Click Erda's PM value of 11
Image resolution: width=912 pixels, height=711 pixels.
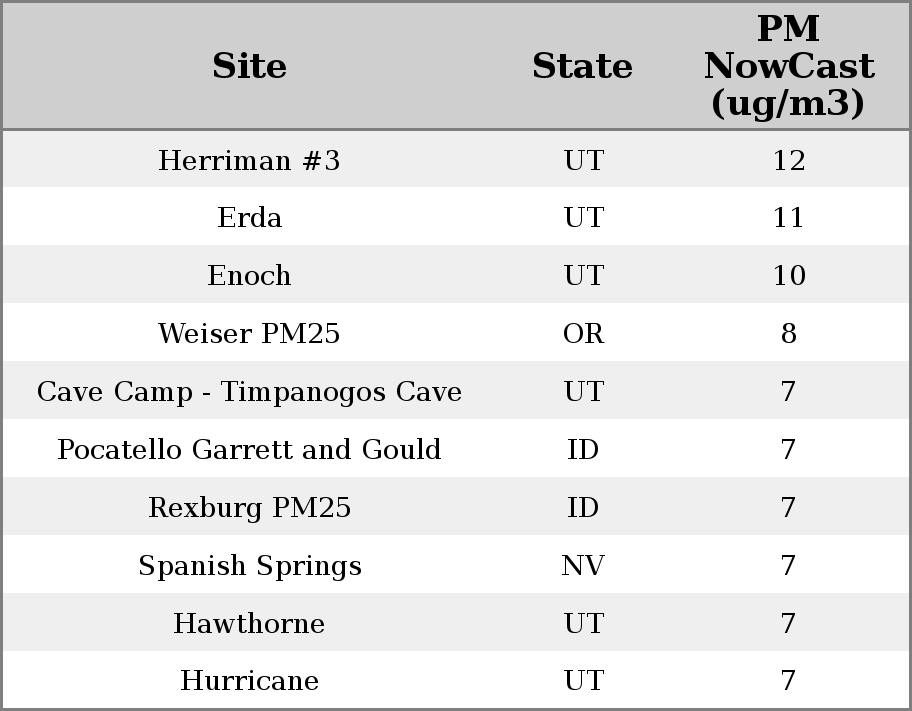[x=788, y=218]
